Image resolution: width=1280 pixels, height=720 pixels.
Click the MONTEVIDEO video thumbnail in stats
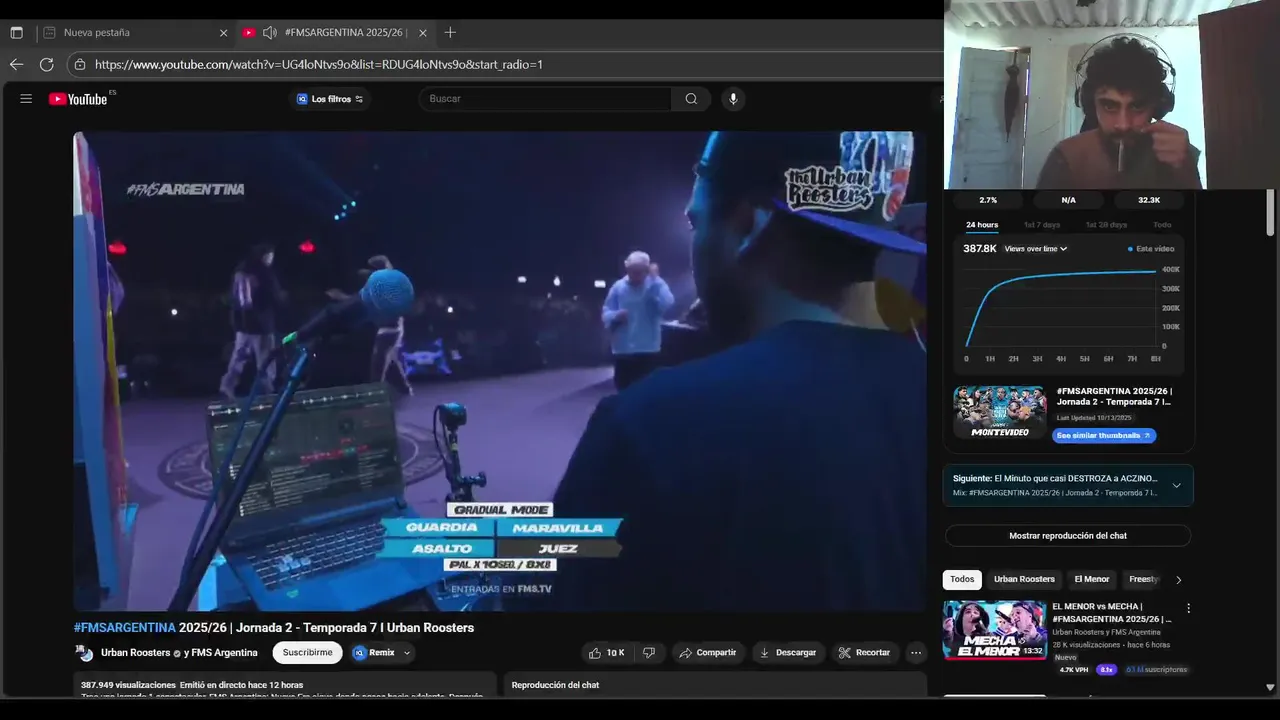tap(1000, 412)
